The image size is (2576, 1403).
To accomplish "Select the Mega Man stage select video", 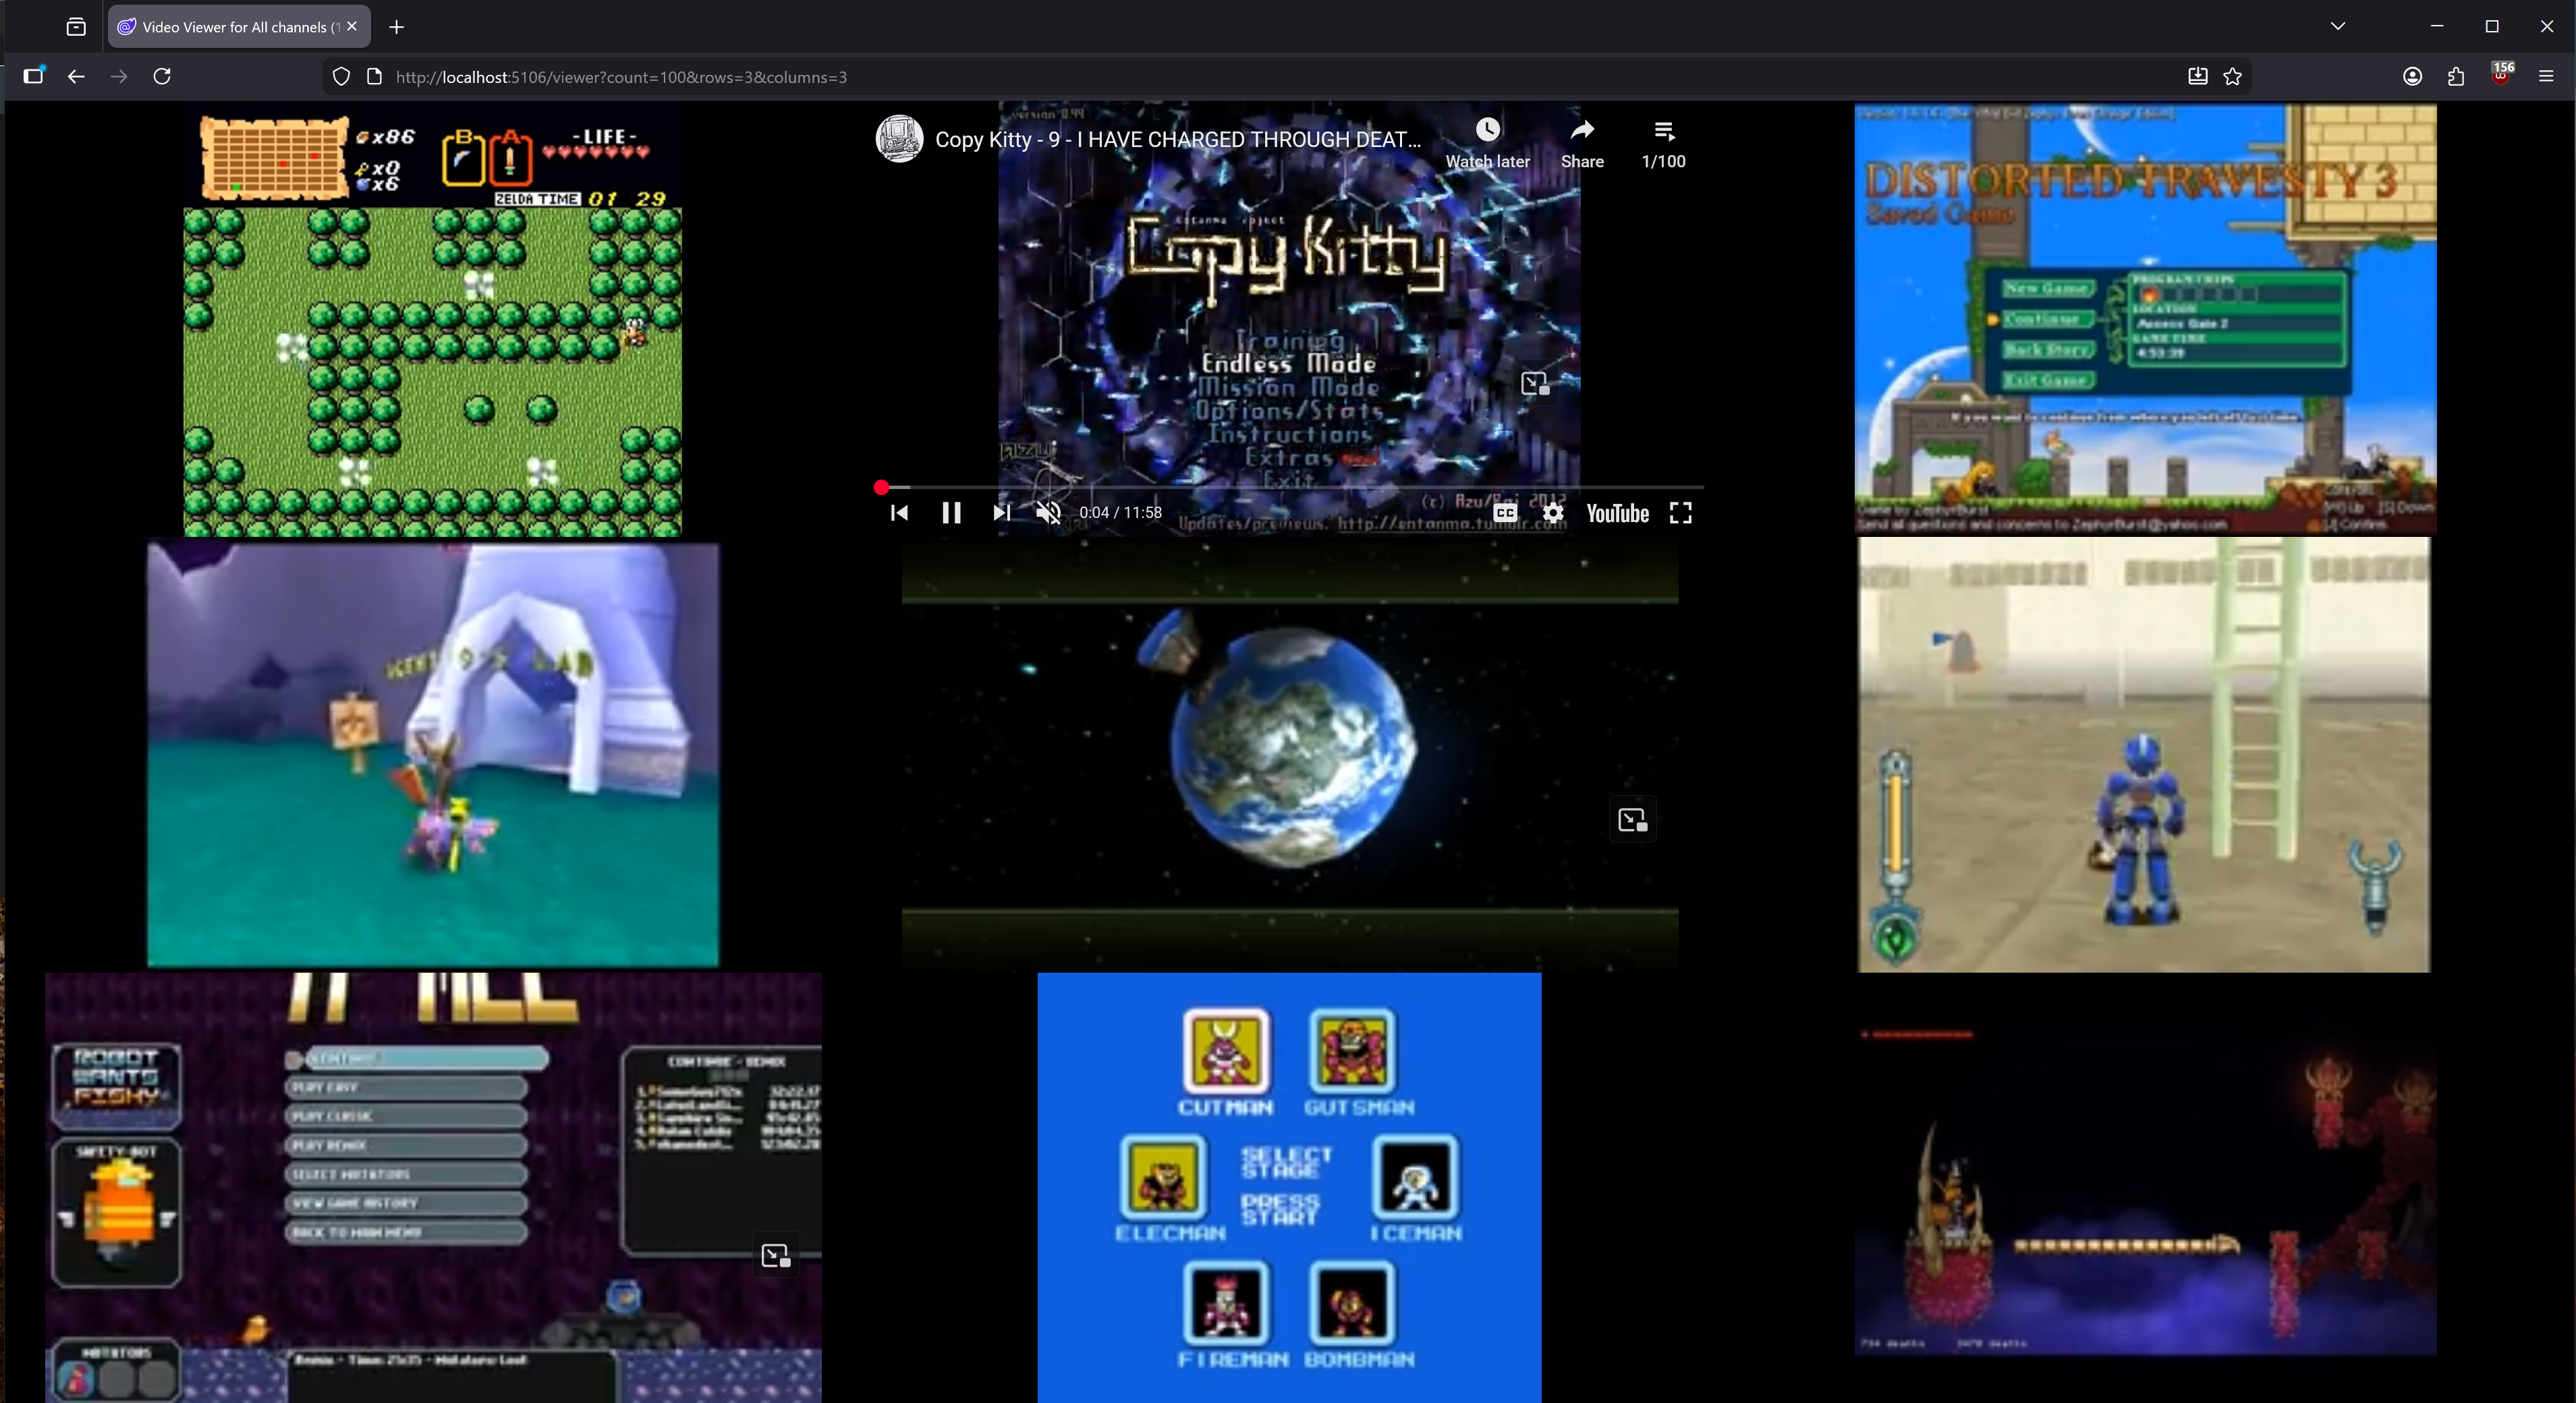I will [x=1289, y=1187].
